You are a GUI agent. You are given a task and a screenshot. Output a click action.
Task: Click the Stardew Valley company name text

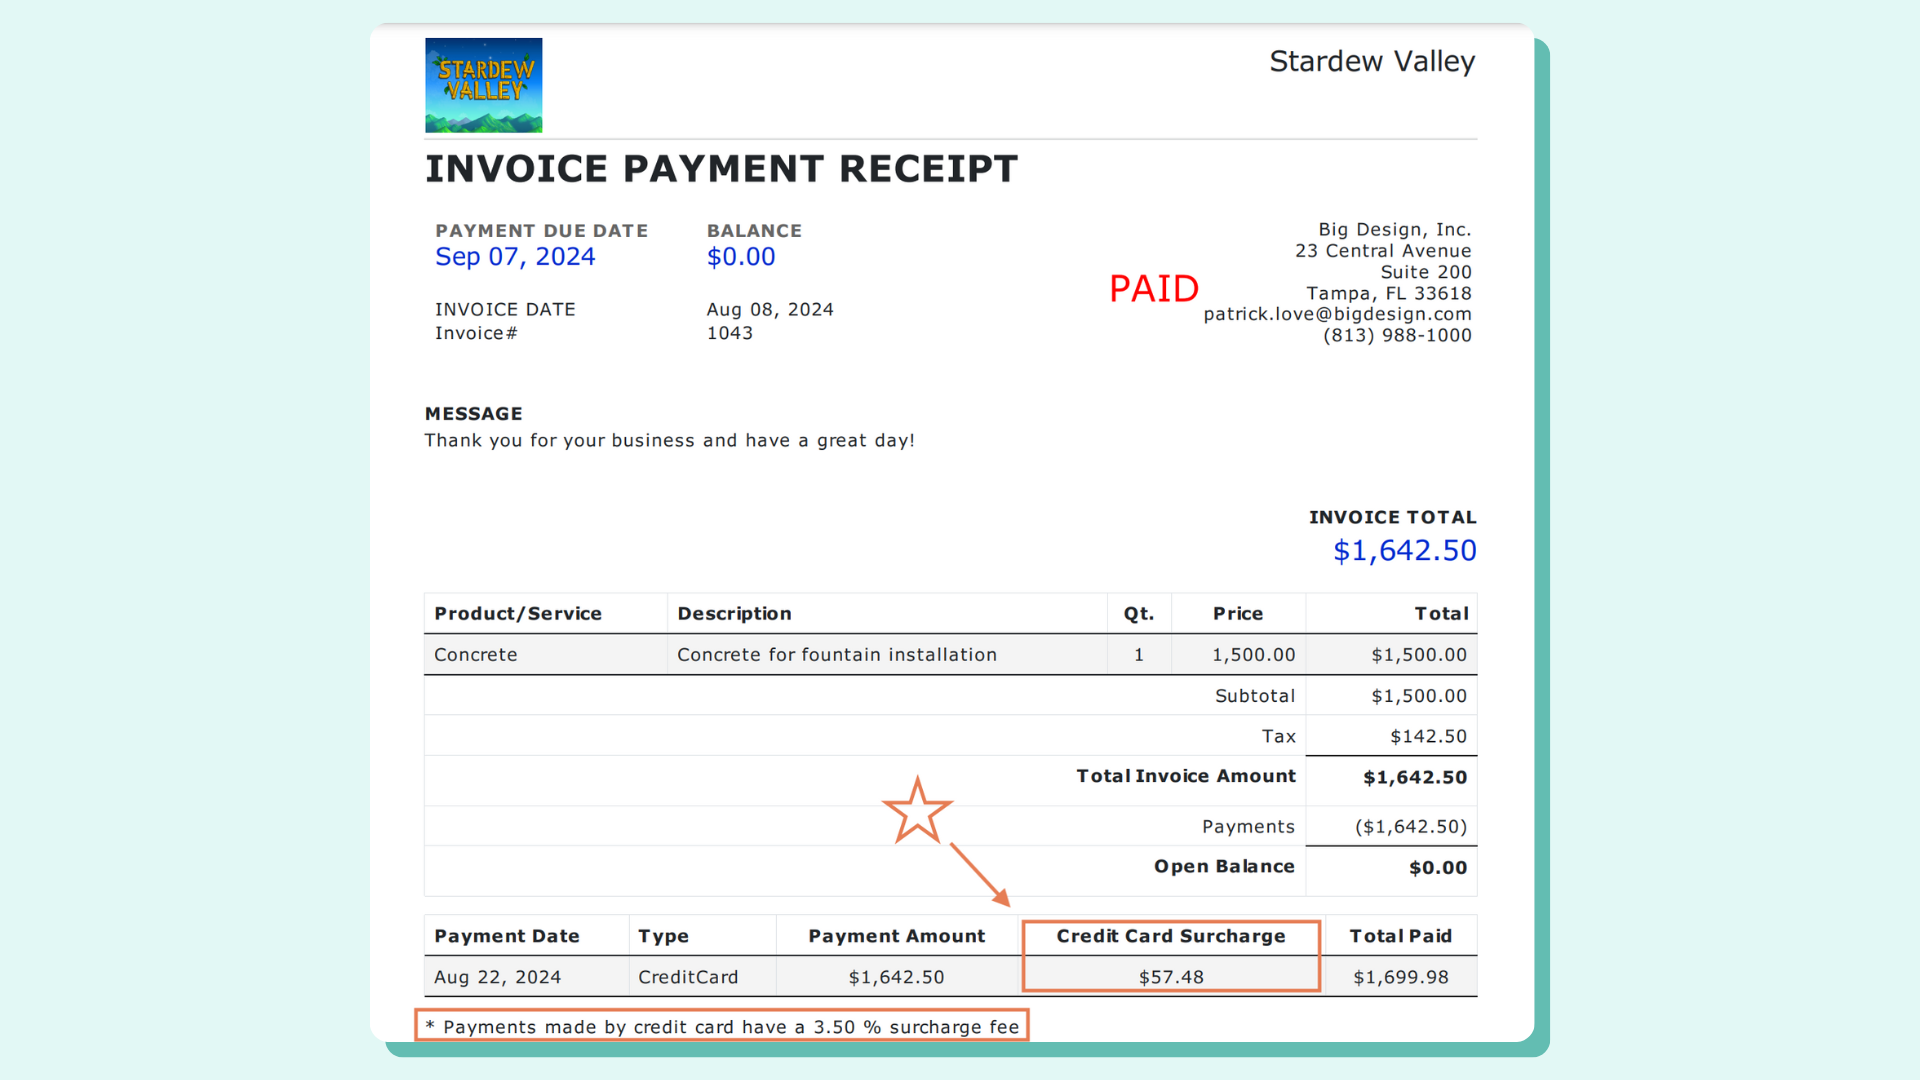(x=1372, y=62)
